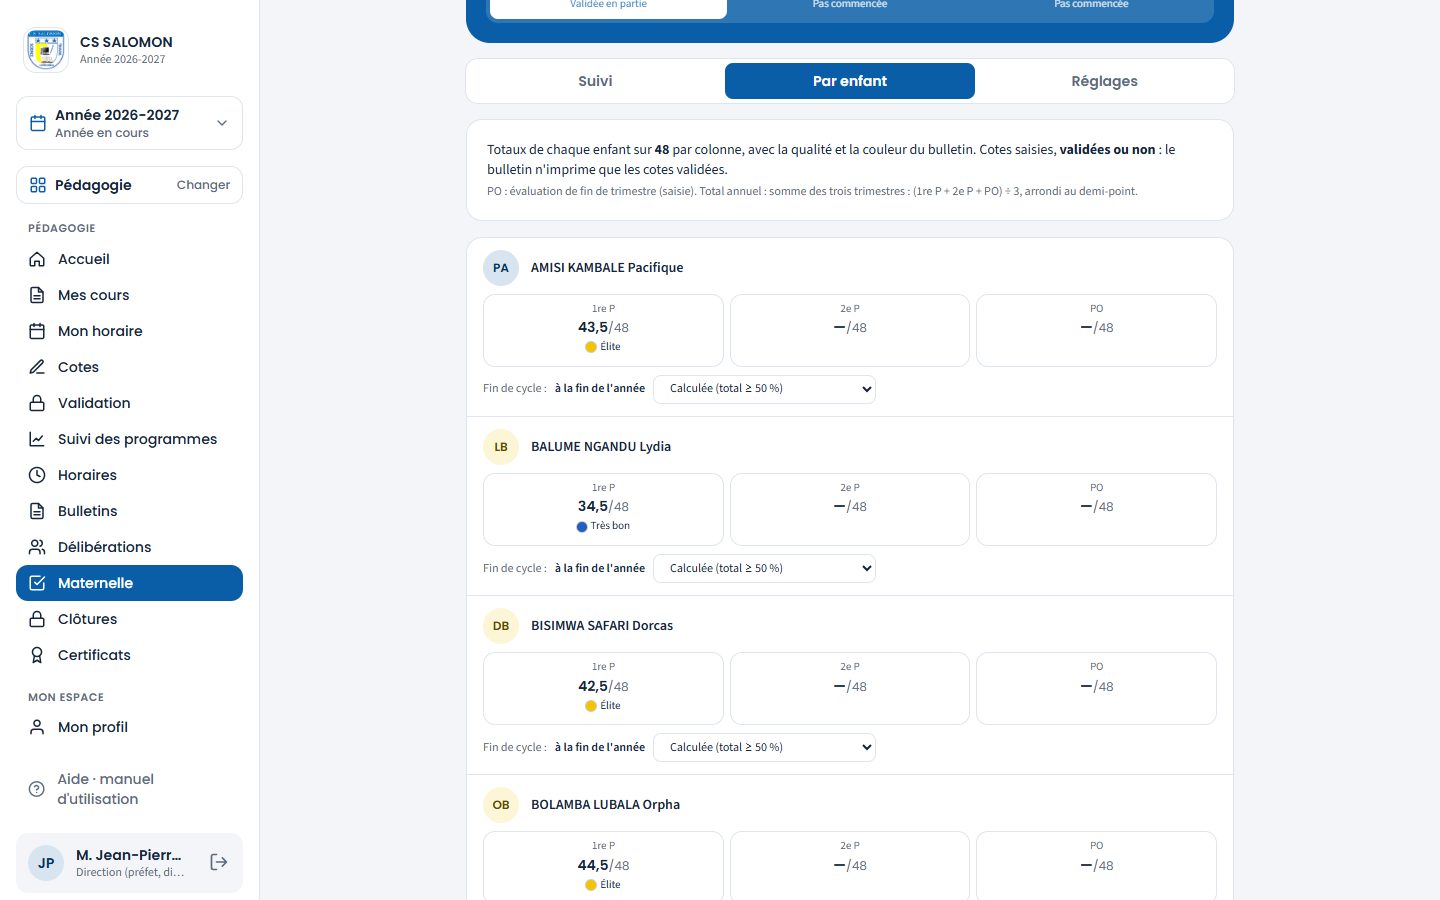The width and height of the screenshot is (1440, 900).
Task: Click the yellow Élite dot for AMISI KAMBALE
Action: pos(591,347)
